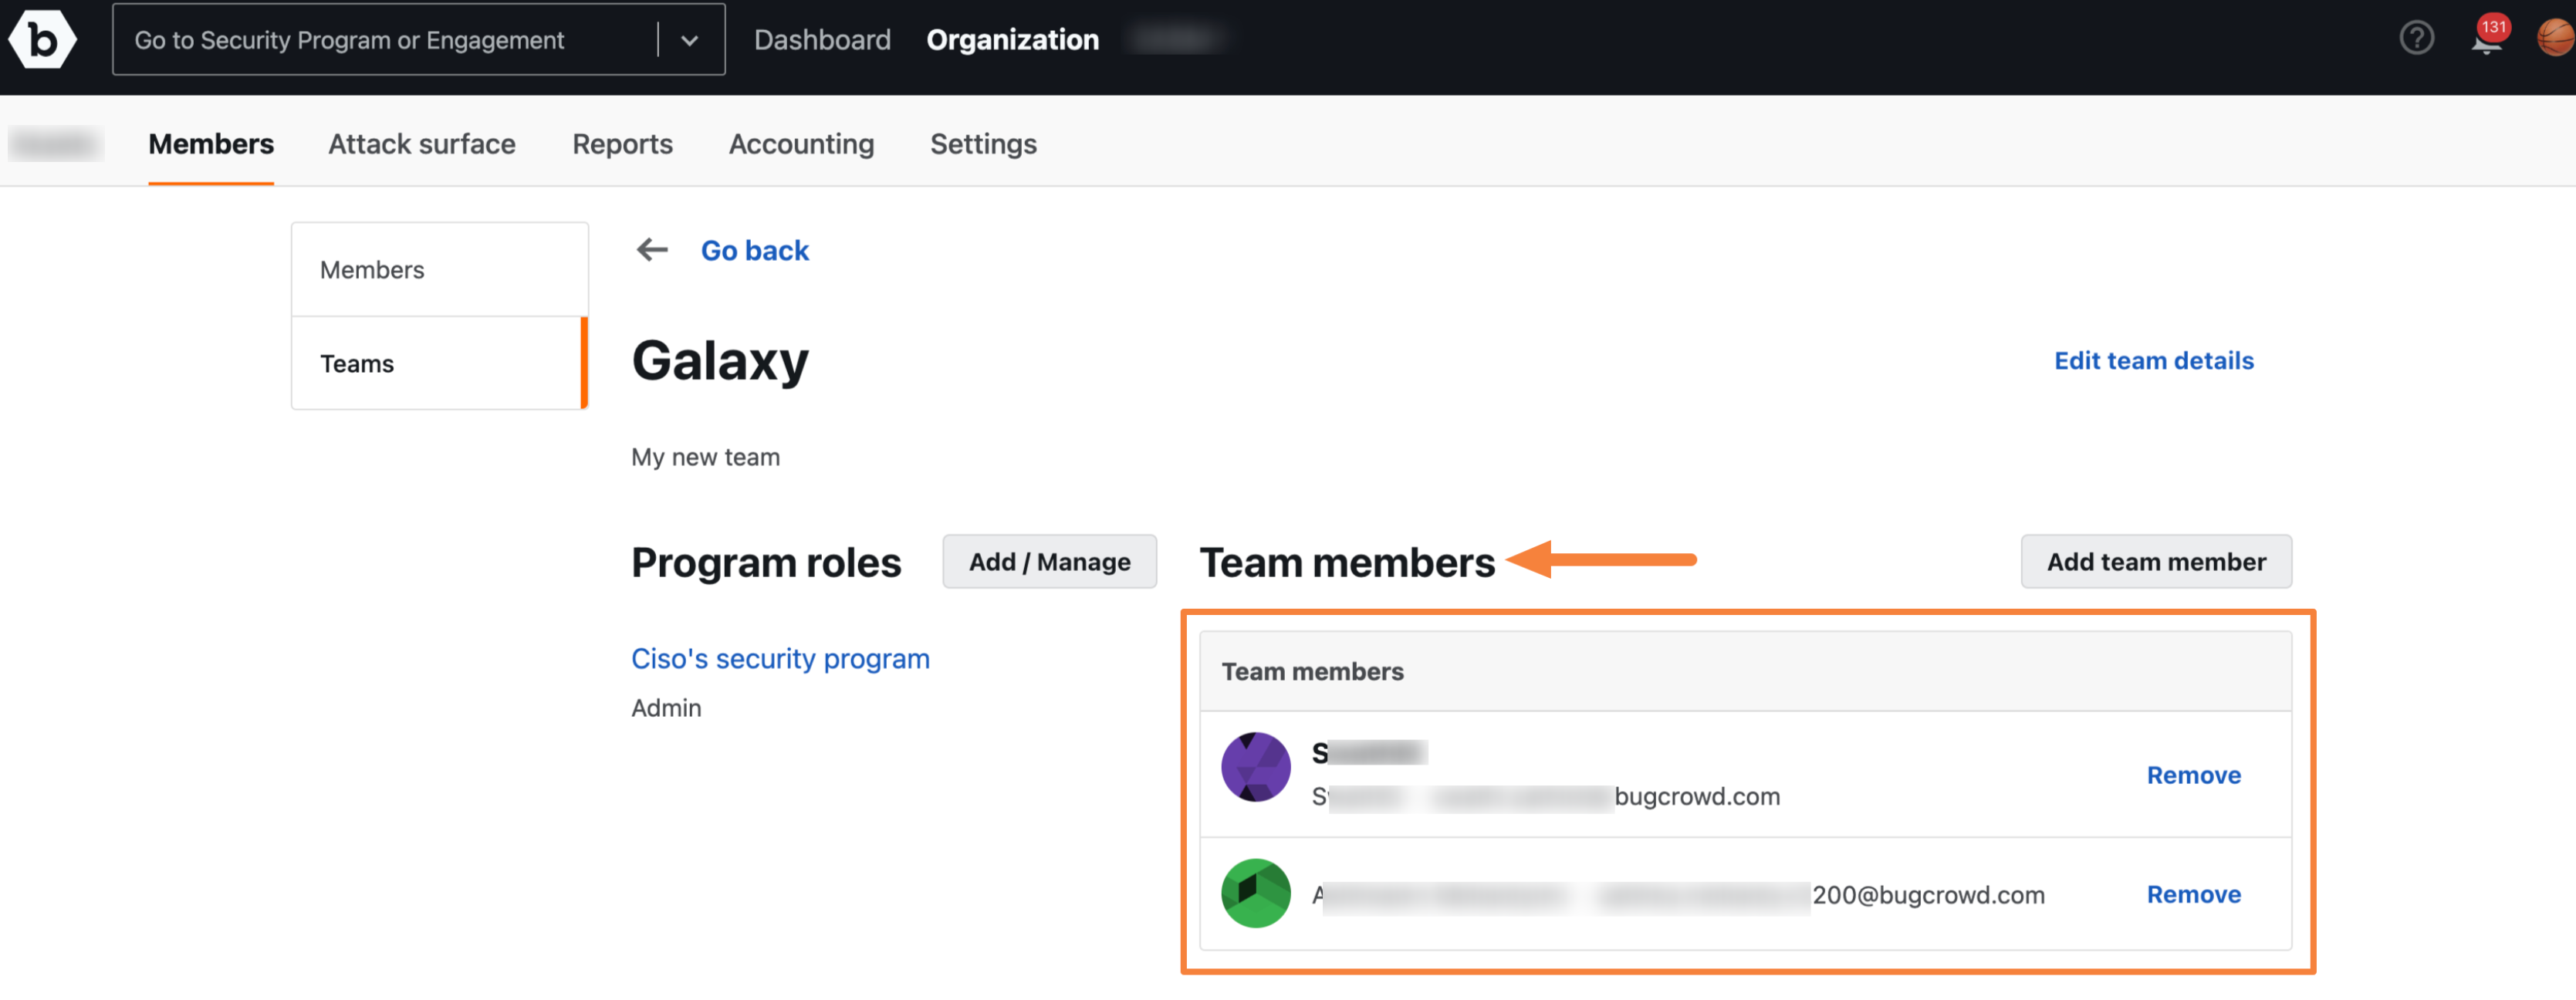The image size is (2576, 1000).
Task: Click Remove link for member S
Action: click(2193, 772)
